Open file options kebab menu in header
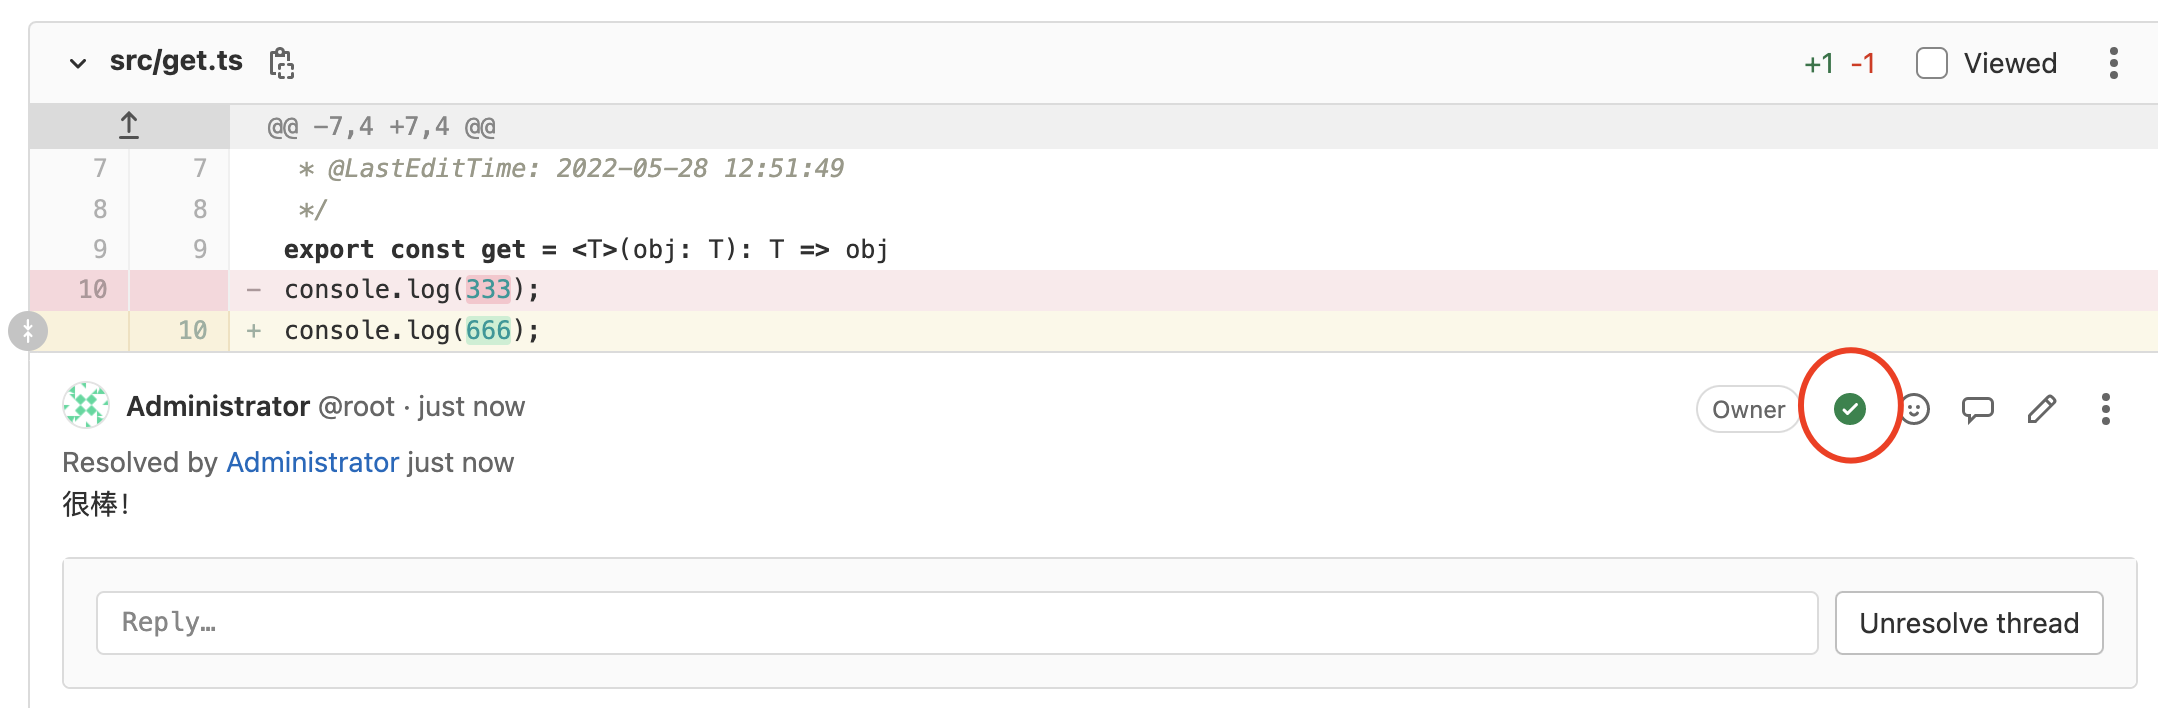This screenshot has height=708, width=2158. click(x=2113, y=63)
